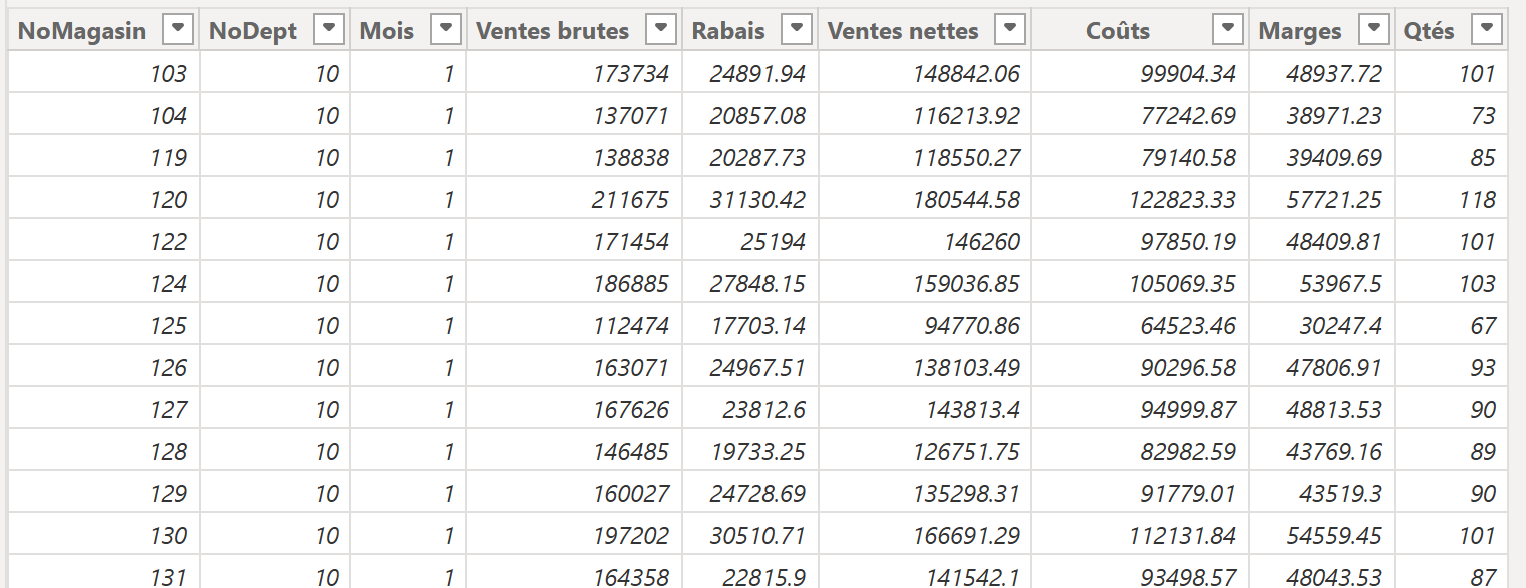The image size is (1526, 588).
Task: Open the NoMagasin column filter dropdown
Action: pyautogui.click(x=177, y=30)
